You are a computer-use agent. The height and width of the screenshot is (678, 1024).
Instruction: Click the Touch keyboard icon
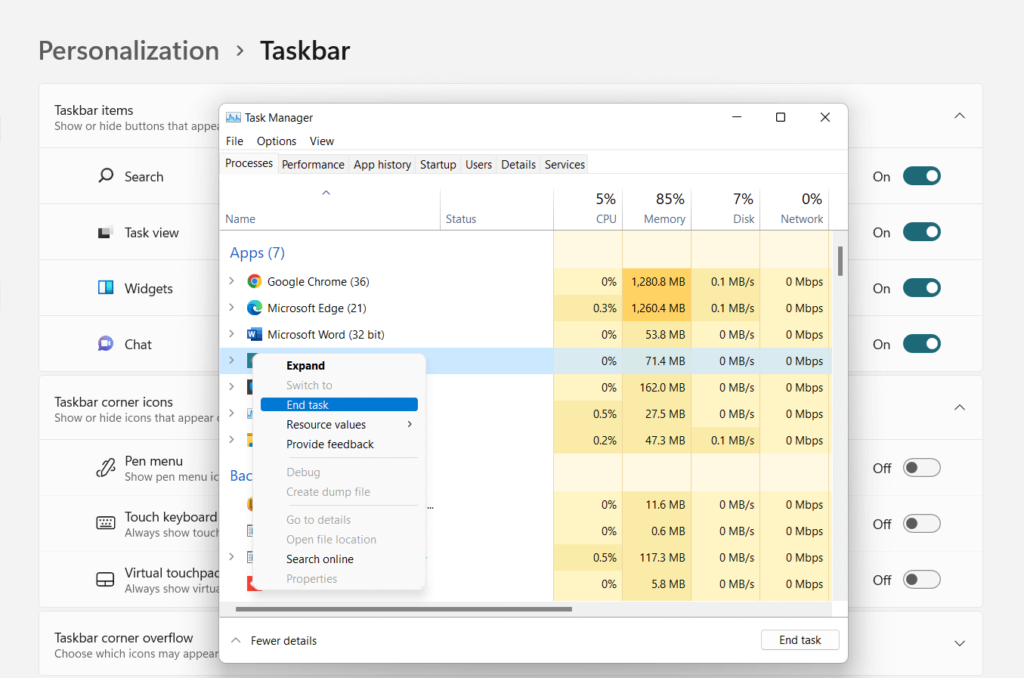tap(106, 523)
